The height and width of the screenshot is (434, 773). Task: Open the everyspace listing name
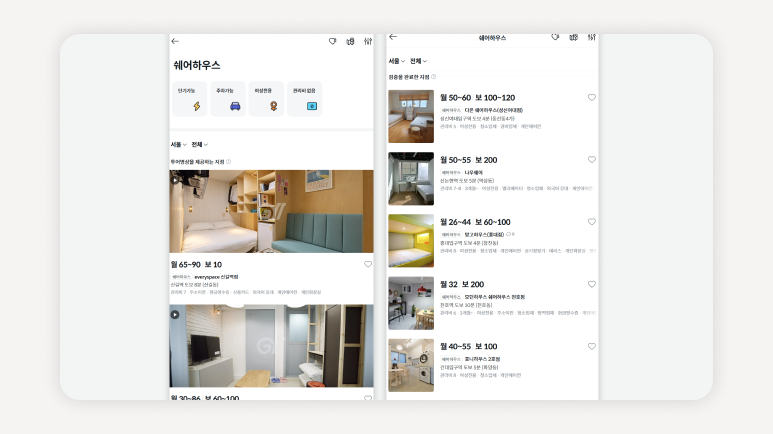pos(216,277)
